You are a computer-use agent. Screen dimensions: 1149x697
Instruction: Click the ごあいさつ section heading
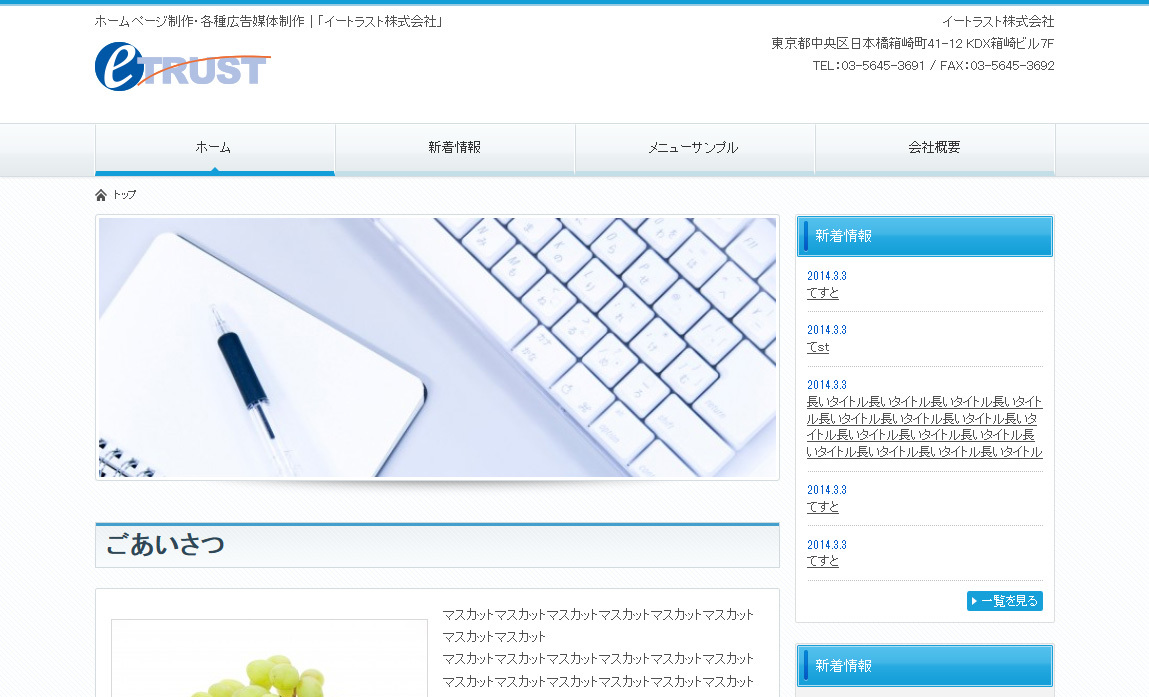point(437,545)
